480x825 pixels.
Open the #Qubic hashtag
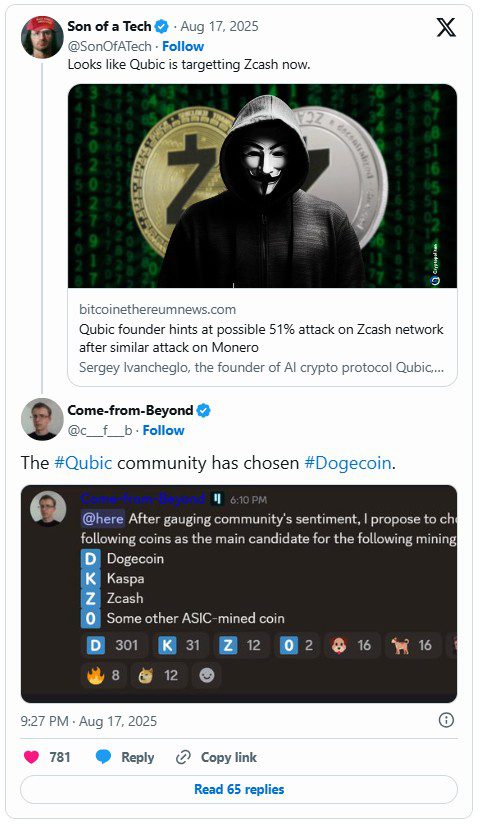pyautogui.click(x=83, y=463)
